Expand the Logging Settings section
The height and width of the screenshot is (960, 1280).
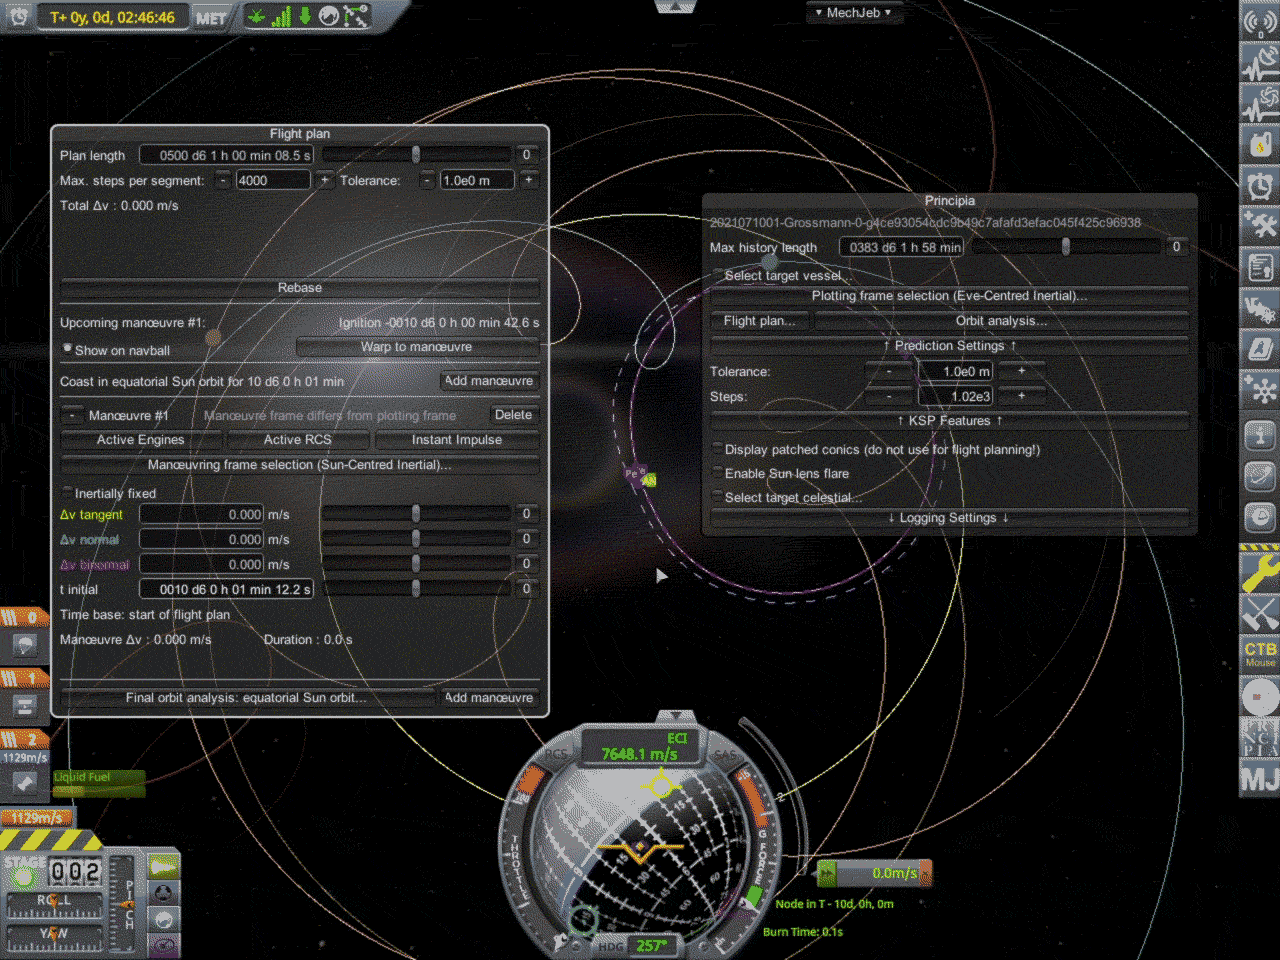pos(948,517)
